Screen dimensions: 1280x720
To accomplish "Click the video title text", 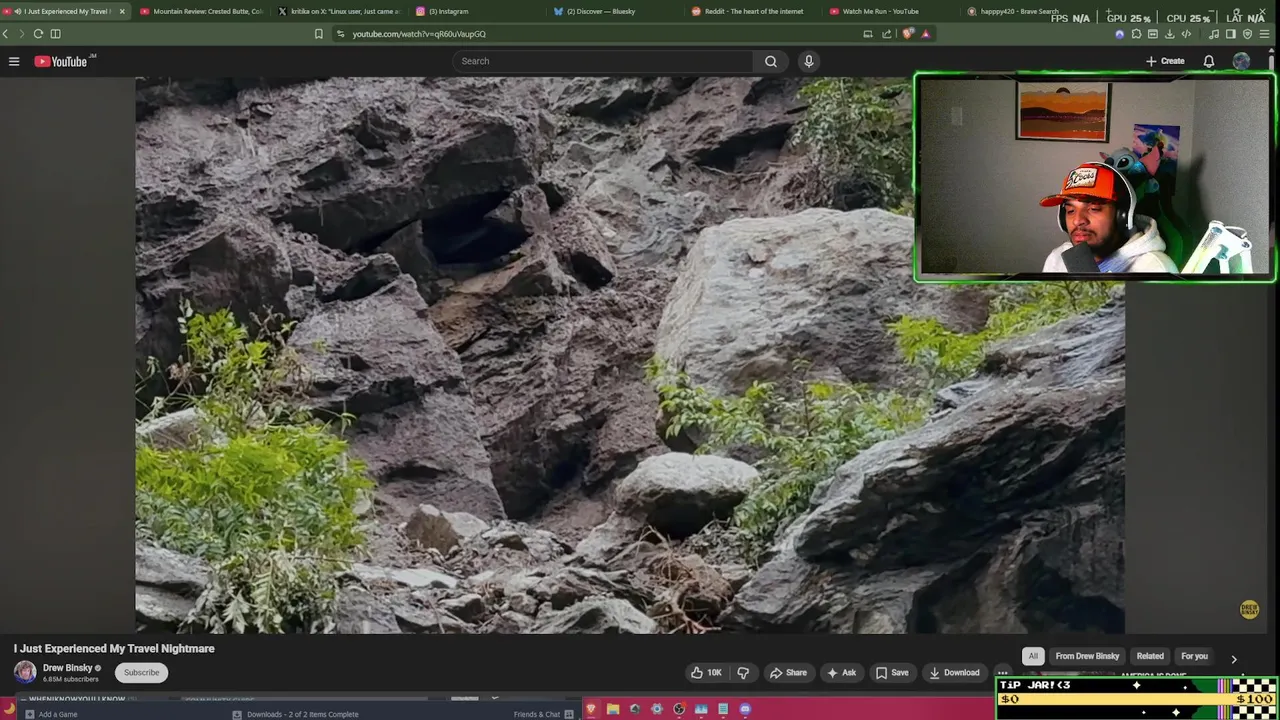I will click(114, 648).
